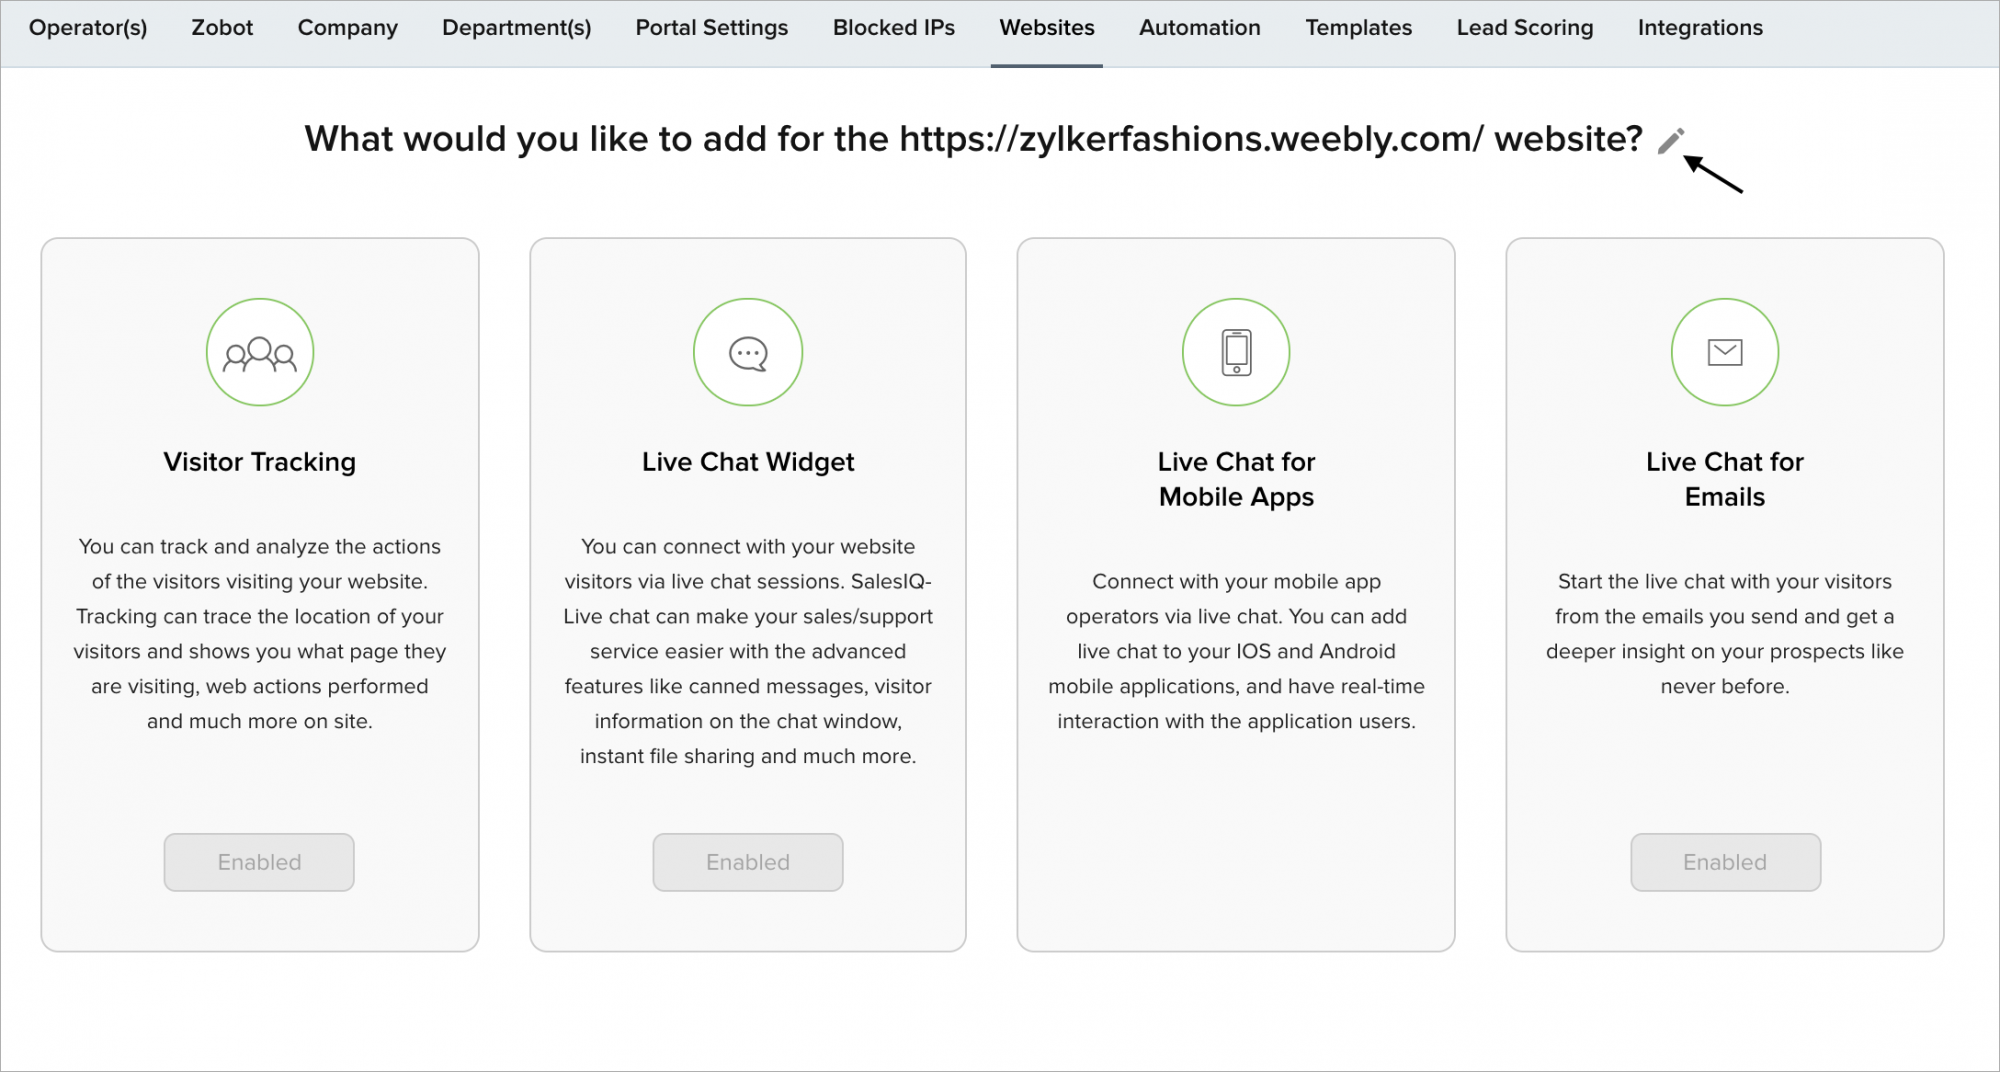Click the Mobile Apps description paragraph
This screenshot has width=2000, height=1072.
1236,651
